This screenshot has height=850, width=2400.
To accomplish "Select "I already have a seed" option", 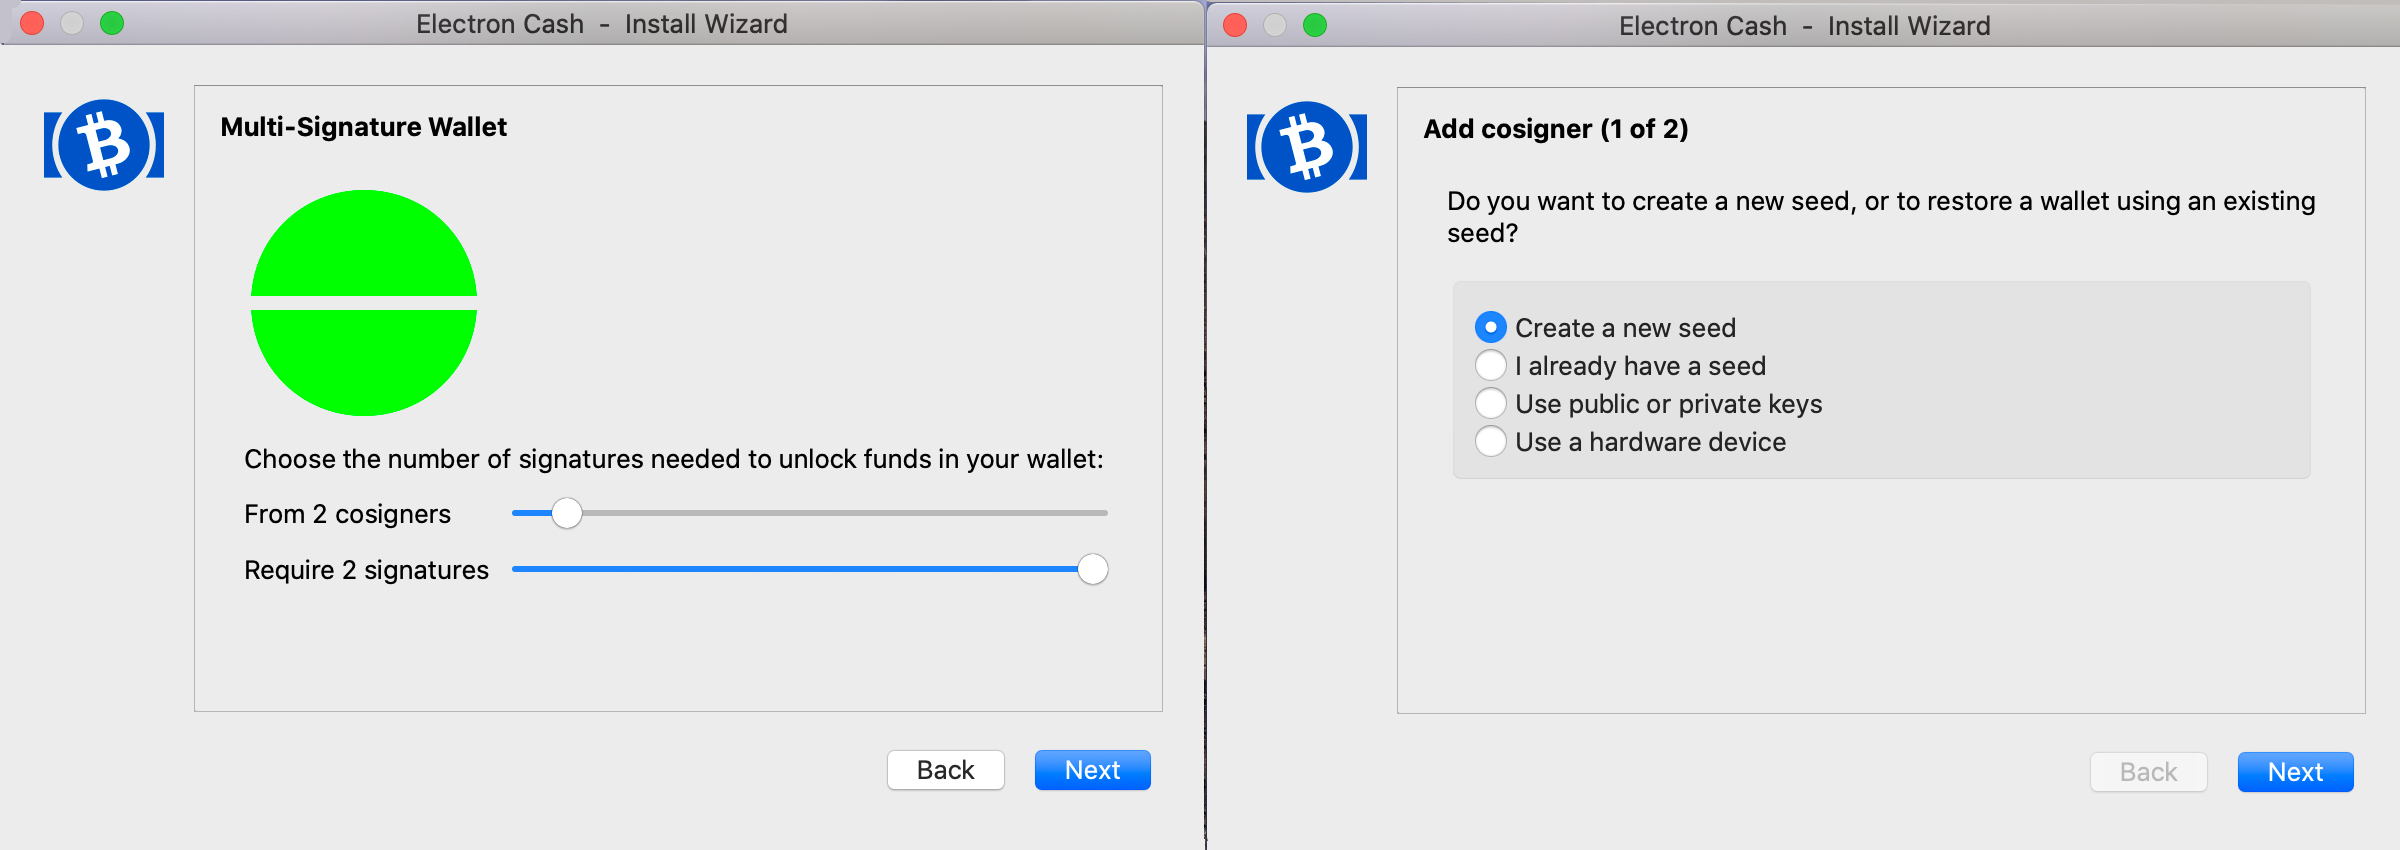I will pyautogui.click(x=1491, y=366).
